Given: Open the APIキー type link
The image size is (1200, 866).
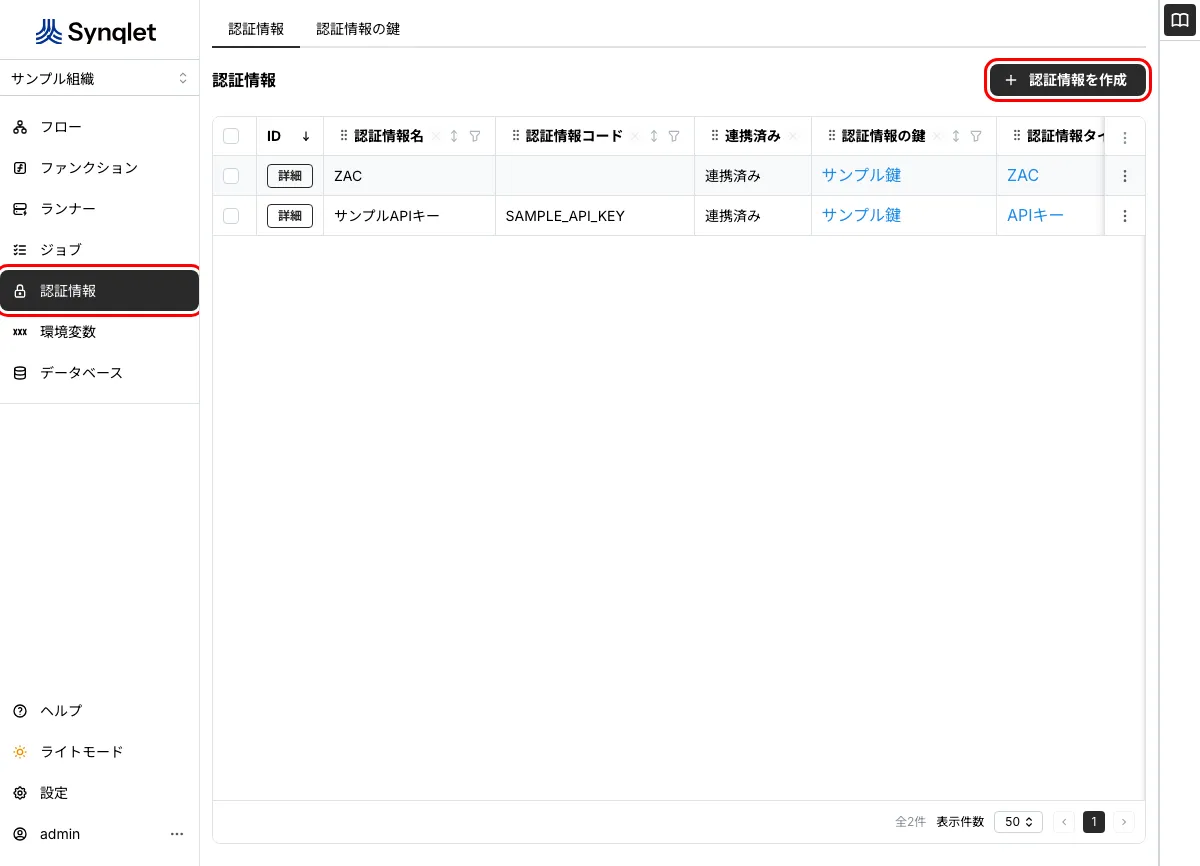Looking at the screenshot, I should (x=1035, y=215).
